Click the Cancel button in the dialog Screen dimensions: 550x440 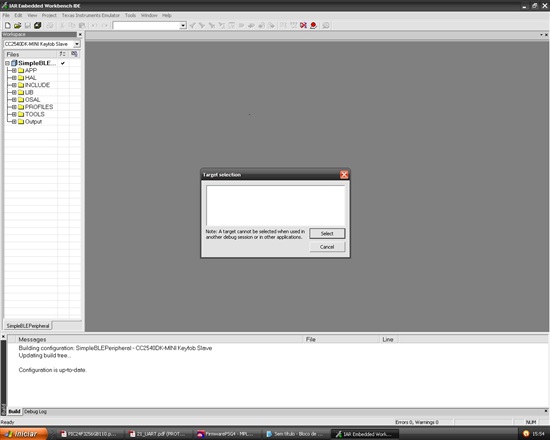[327, 247]
